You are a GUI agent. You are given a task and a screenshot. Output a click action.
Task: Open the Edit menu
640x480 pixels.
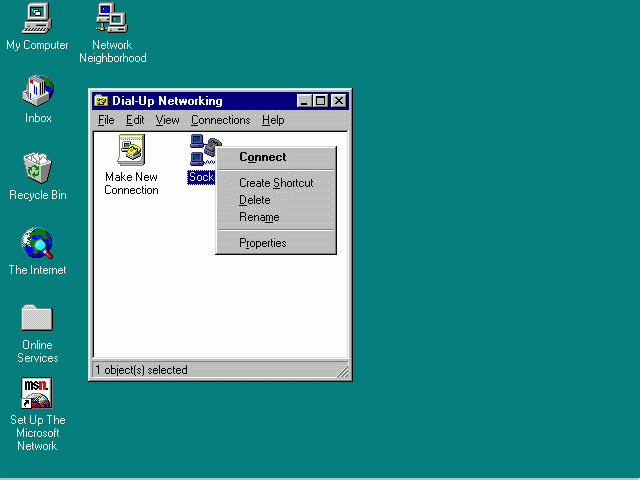135,120
